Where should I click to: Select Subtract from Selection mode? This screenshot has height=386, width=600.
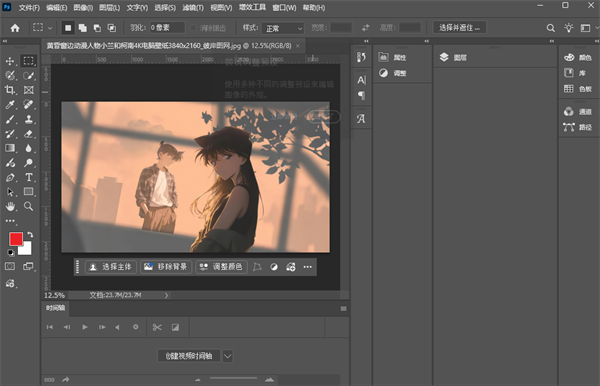pos(97,28)
